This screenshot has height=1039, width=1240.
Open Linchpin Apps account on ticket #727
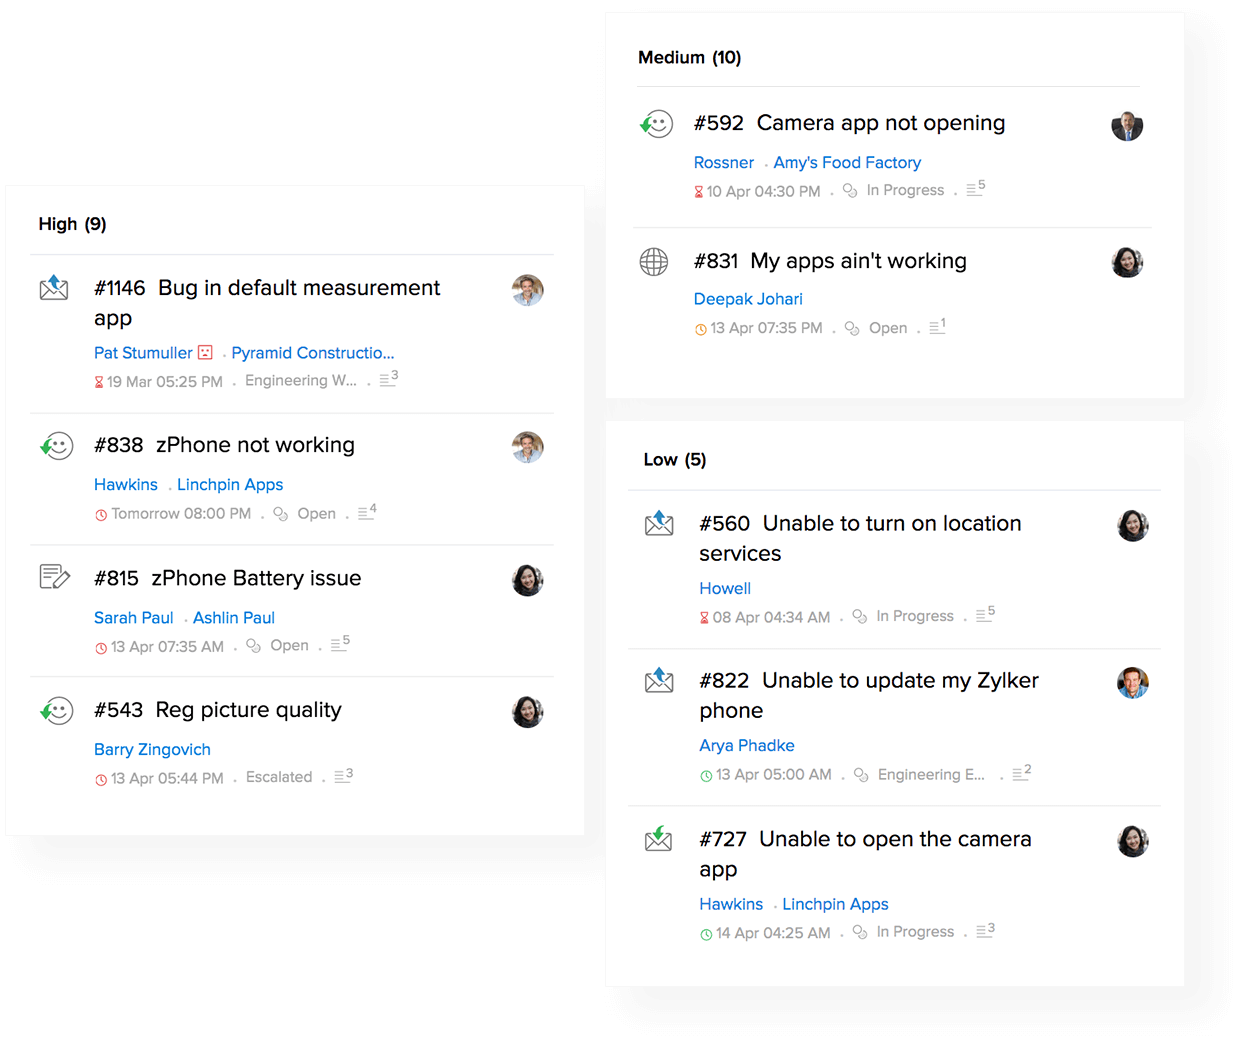[835, 904]
